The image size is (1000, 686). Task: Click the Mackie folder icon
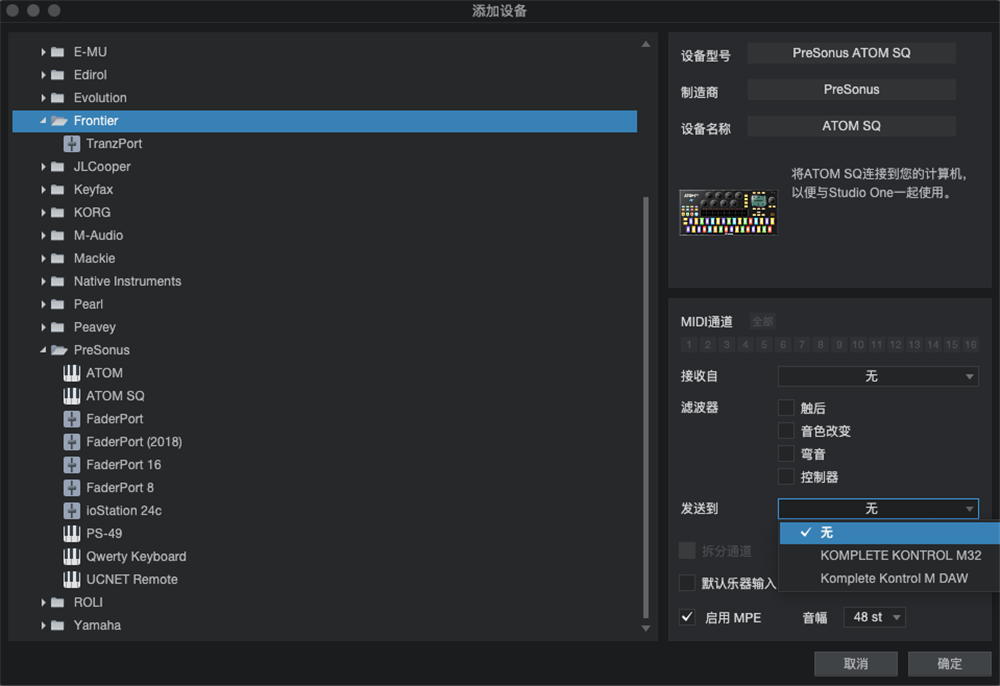tap(57, 258)
